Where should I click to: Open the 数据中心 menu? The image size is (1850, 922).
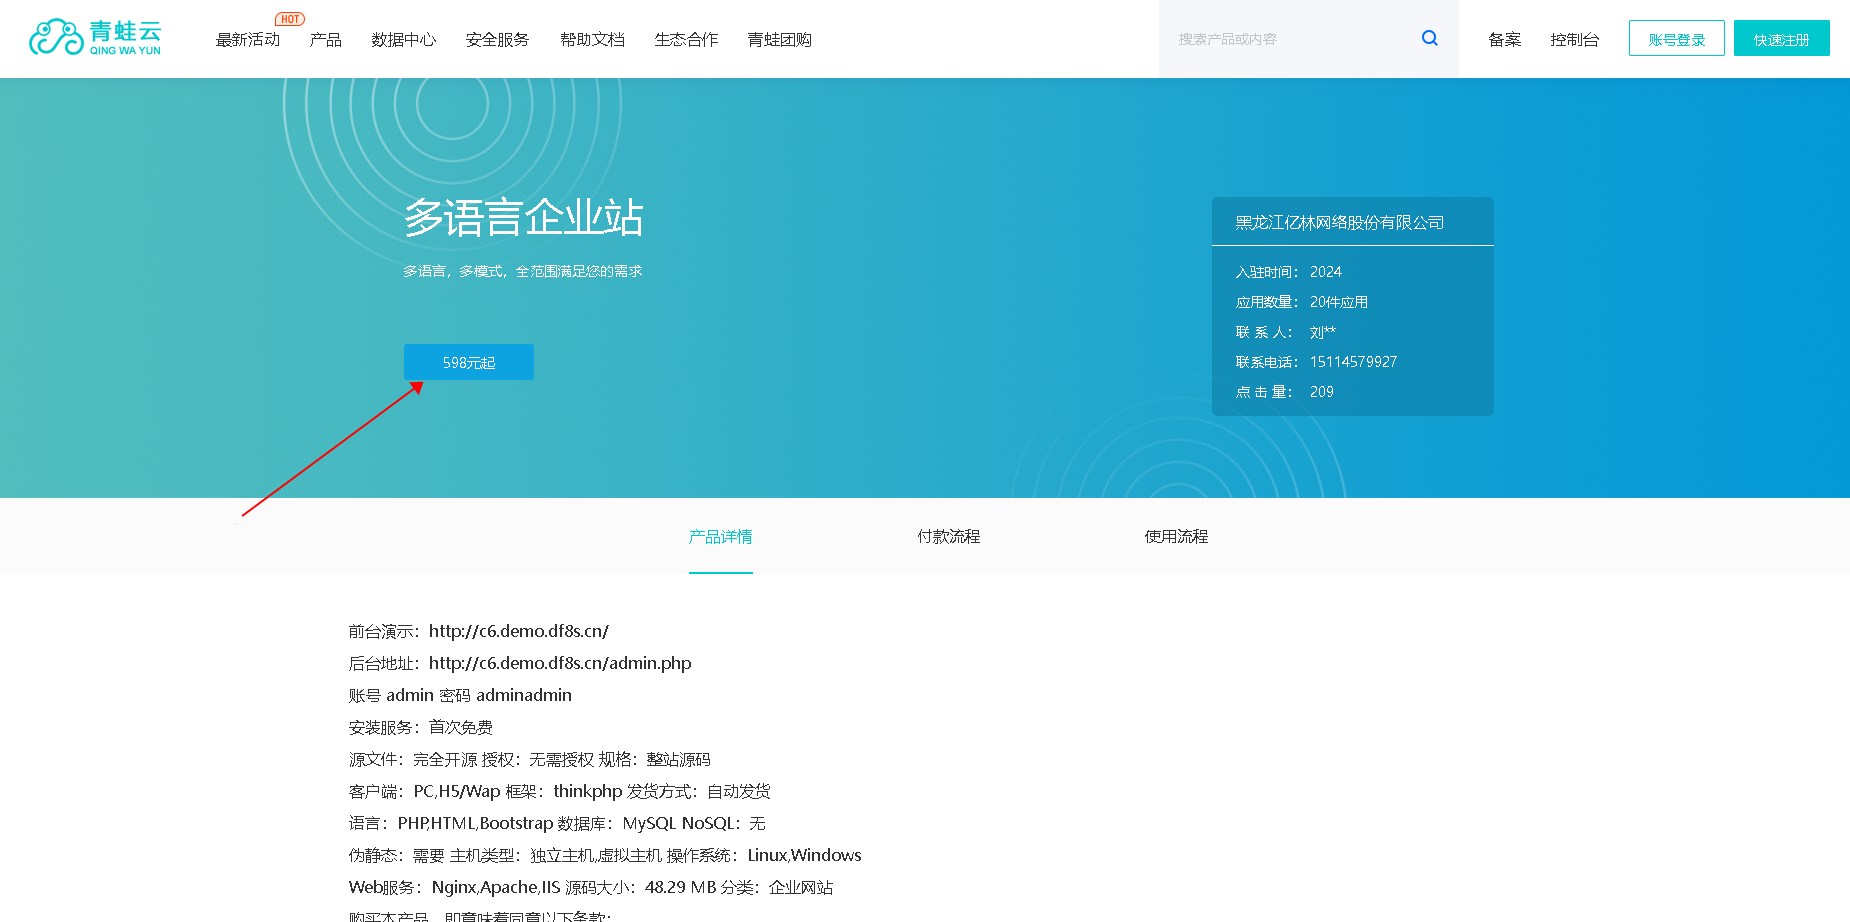(404, 40)
